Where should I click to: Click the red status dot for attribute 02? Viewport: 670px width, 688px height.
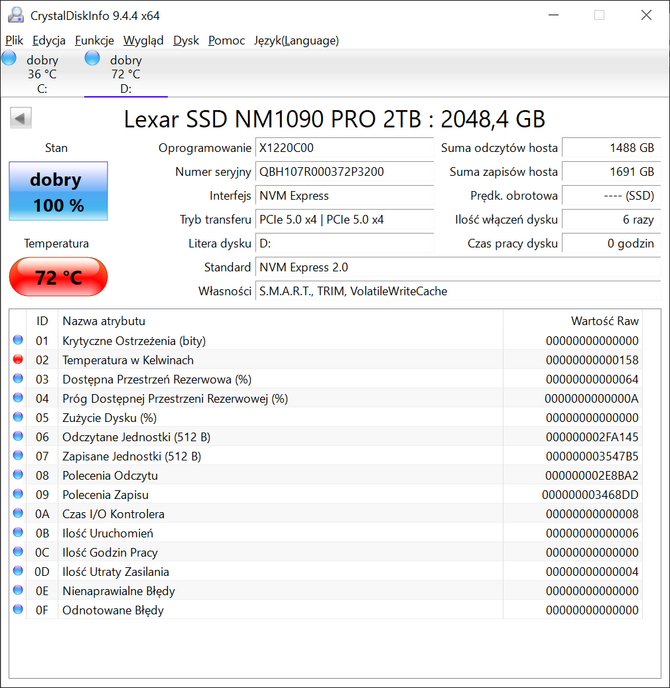[18, 359]
